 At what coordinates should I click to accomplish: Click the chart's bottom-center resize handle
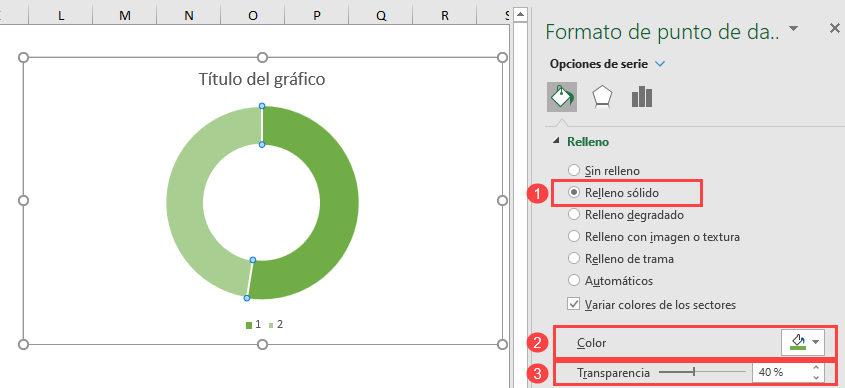pyautogui.click(x=262, y=344)
